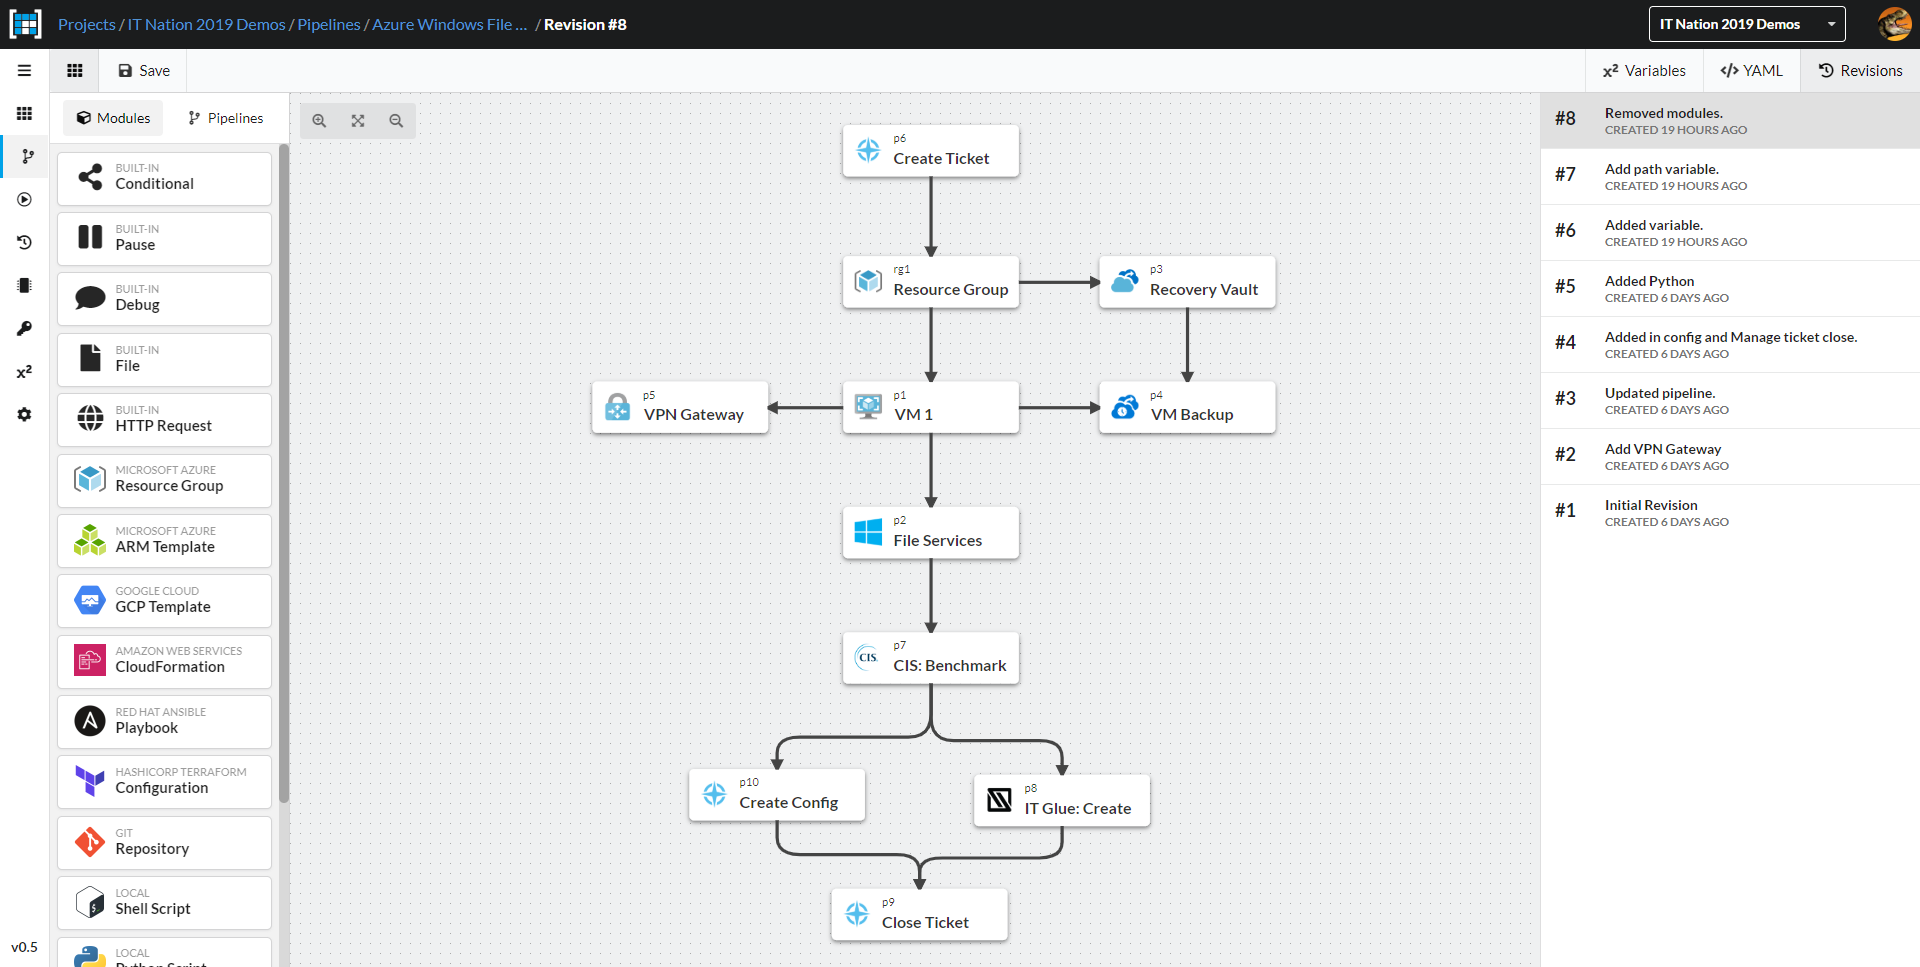Select revision #3 Updated pipeline
Viewport: 1920px width, 967px height.
tap(1730, 401)
